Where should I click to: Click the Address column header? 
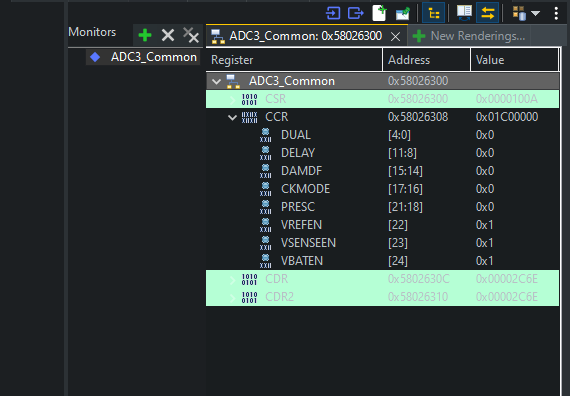[x=426, y=60]
